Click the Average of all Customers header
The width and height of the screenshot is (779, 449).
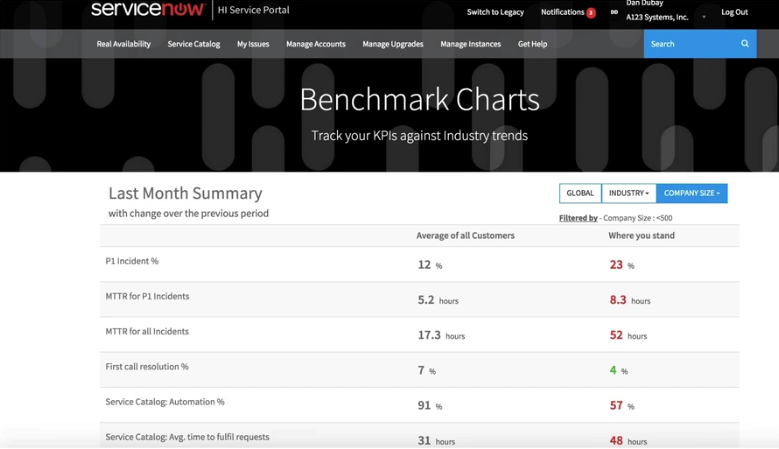click(x=466, y=235)
